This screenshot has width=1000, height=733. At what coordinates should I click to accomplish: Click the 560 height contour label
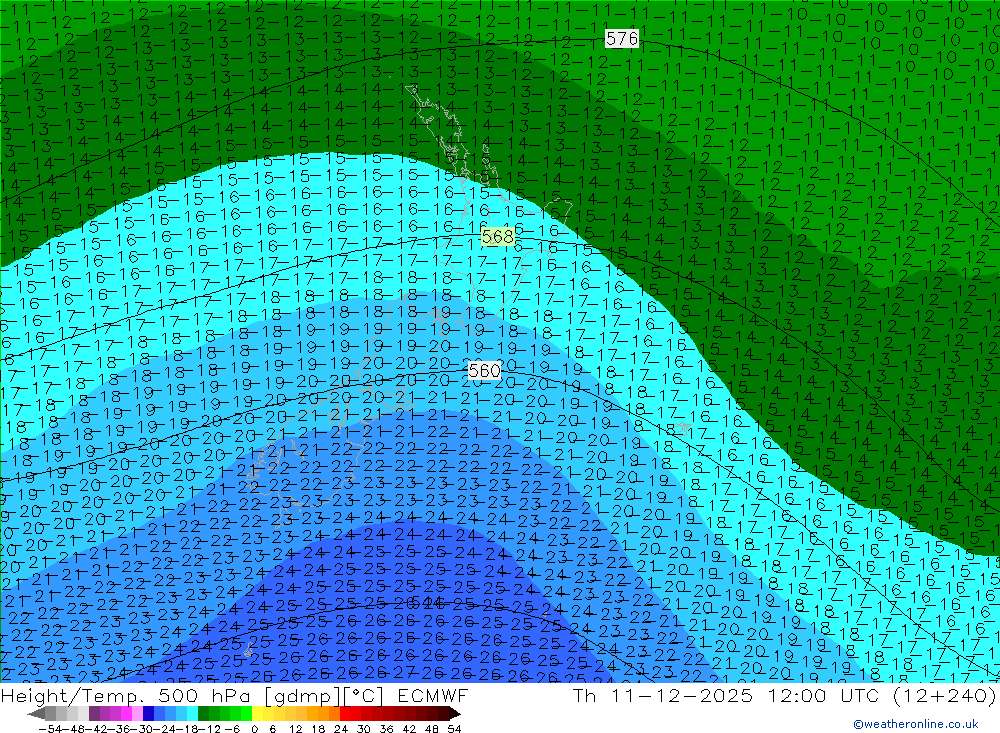(484, 371)
